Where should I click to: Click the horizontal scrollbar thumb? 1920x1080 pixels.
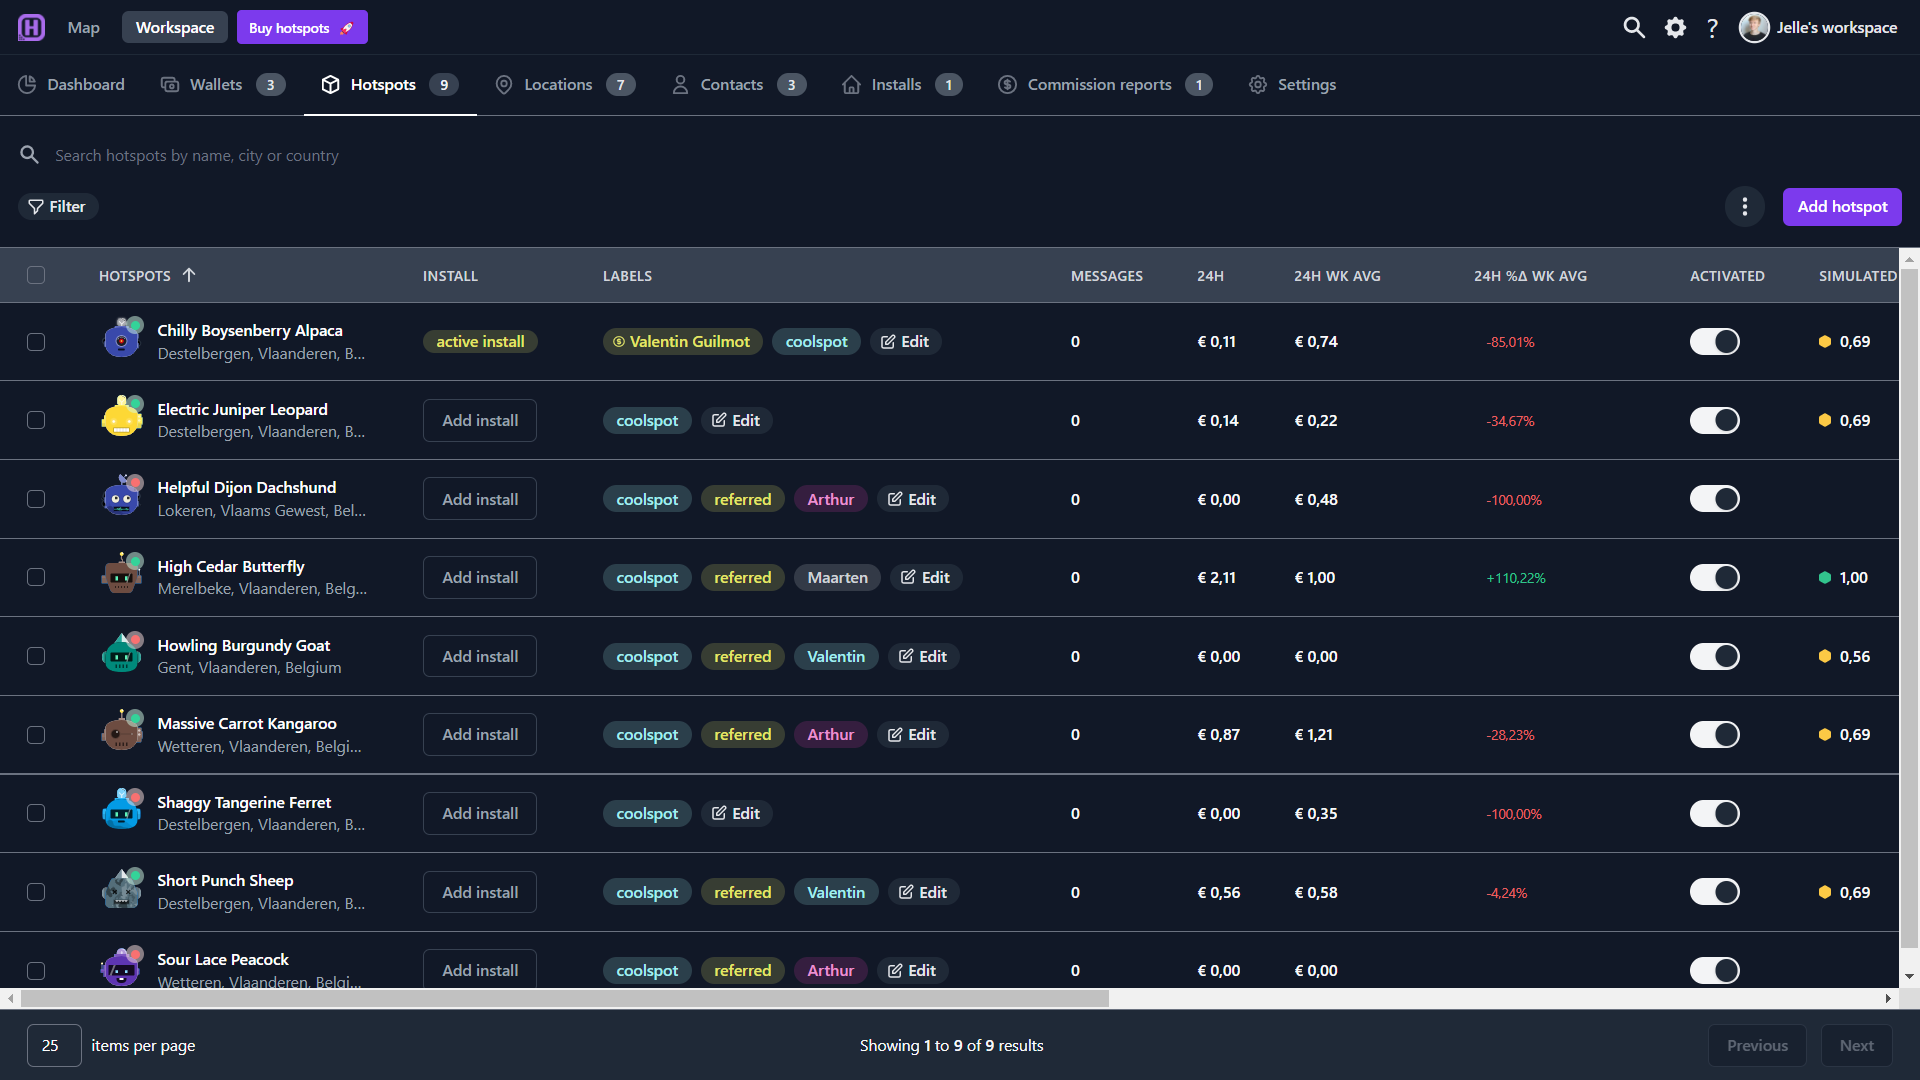(x=565, y=998)
